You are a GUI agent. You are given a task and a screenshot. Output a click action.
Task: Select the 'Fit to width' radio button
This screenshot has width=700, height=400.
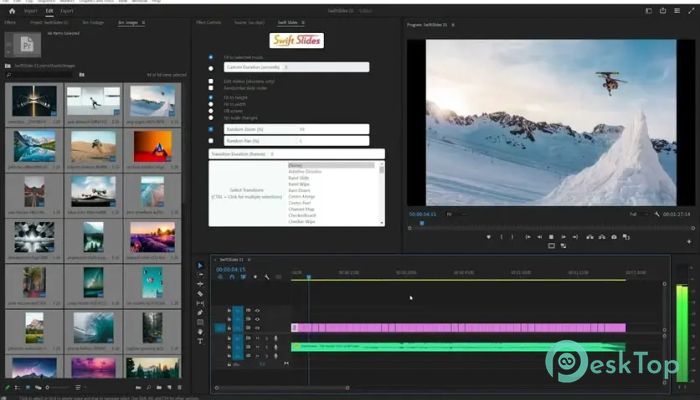click(x=211, y=104)
